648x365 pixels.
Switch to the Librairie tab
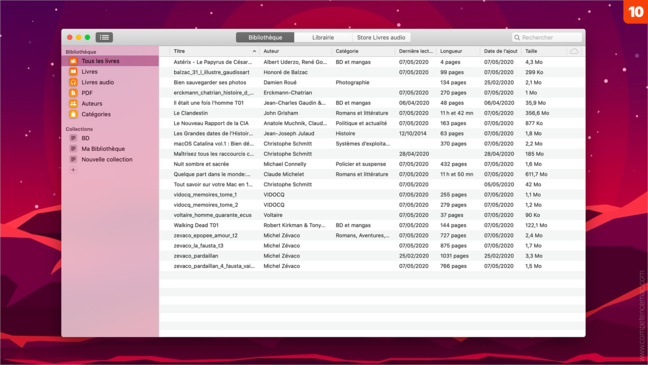(323, 37)
